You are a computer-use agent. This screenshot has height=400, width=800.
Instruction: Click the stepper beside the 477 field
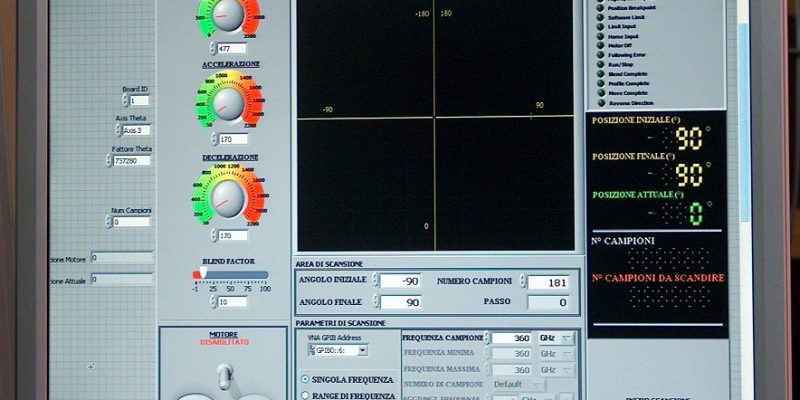pyautogui.click(x=213, y=48)
